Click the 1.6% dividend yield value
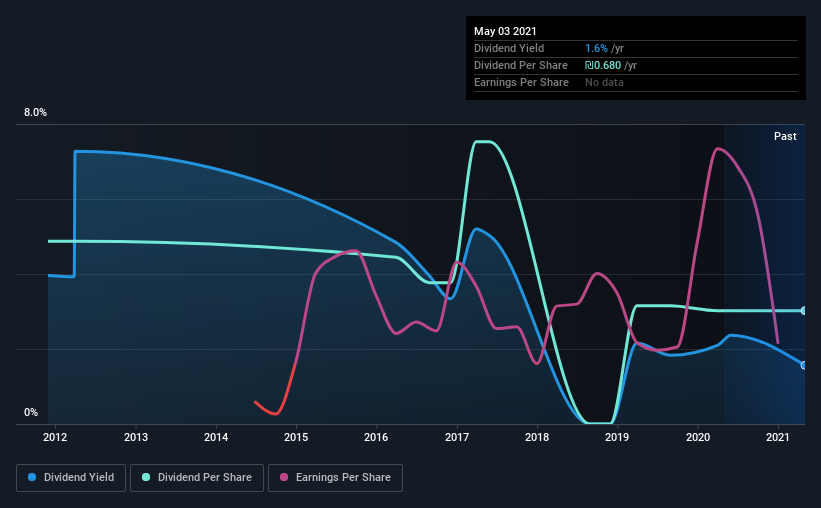Image resolution: width=821 pixels, height=508 pixels. [596, 48]
